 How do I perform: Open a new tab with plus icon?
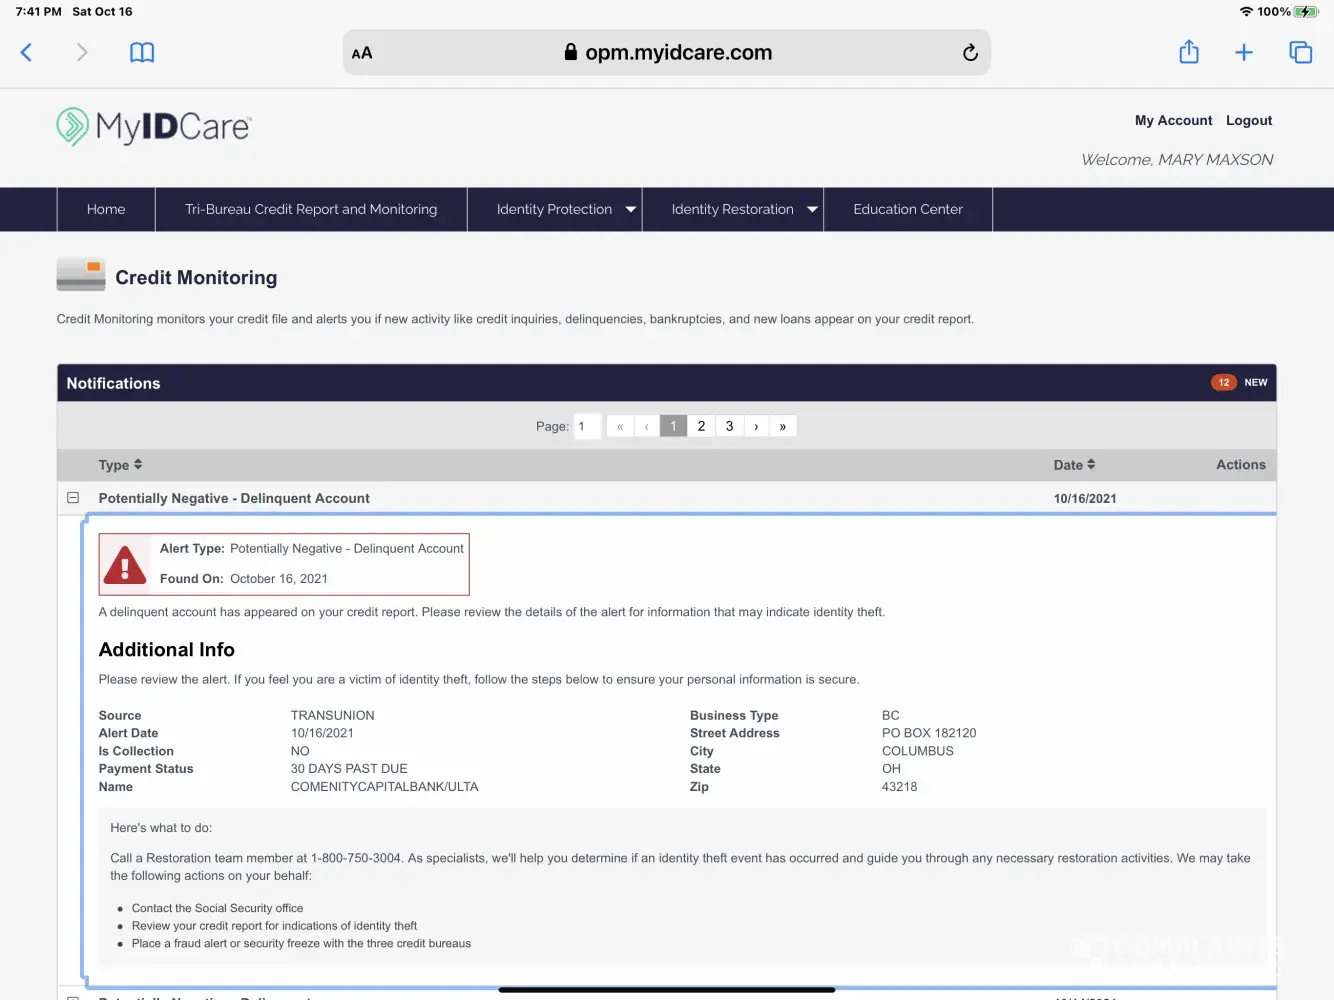tap(1243, 52)
